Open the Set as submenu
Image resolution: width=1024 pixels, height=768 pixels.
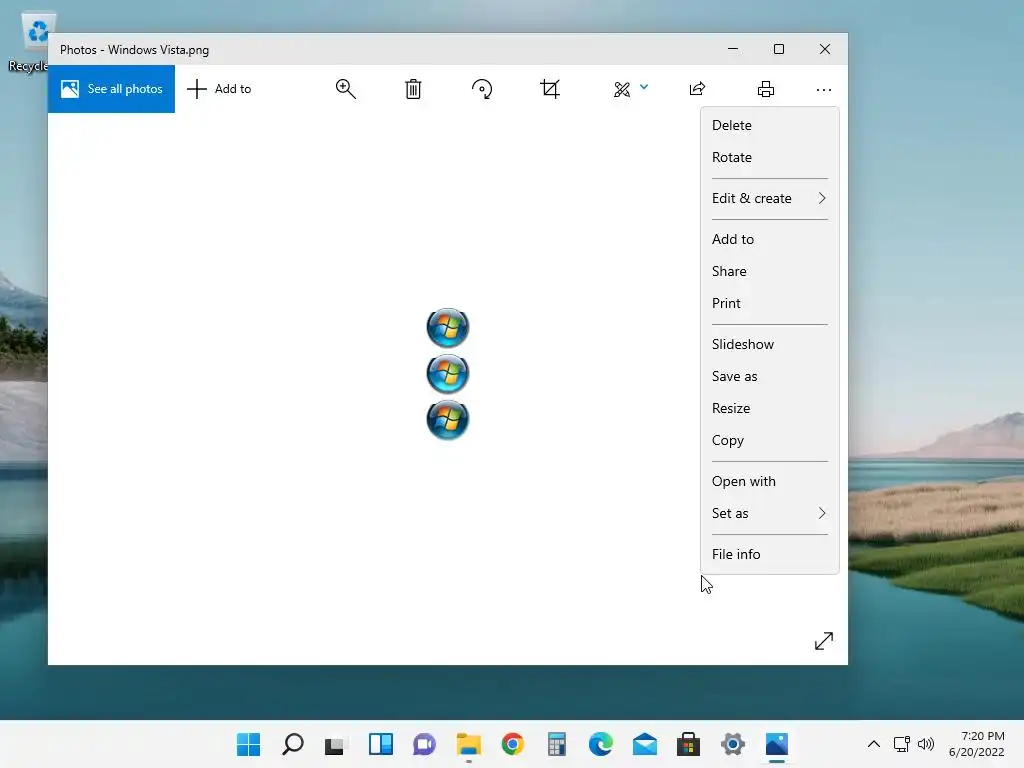coord(769,513)
